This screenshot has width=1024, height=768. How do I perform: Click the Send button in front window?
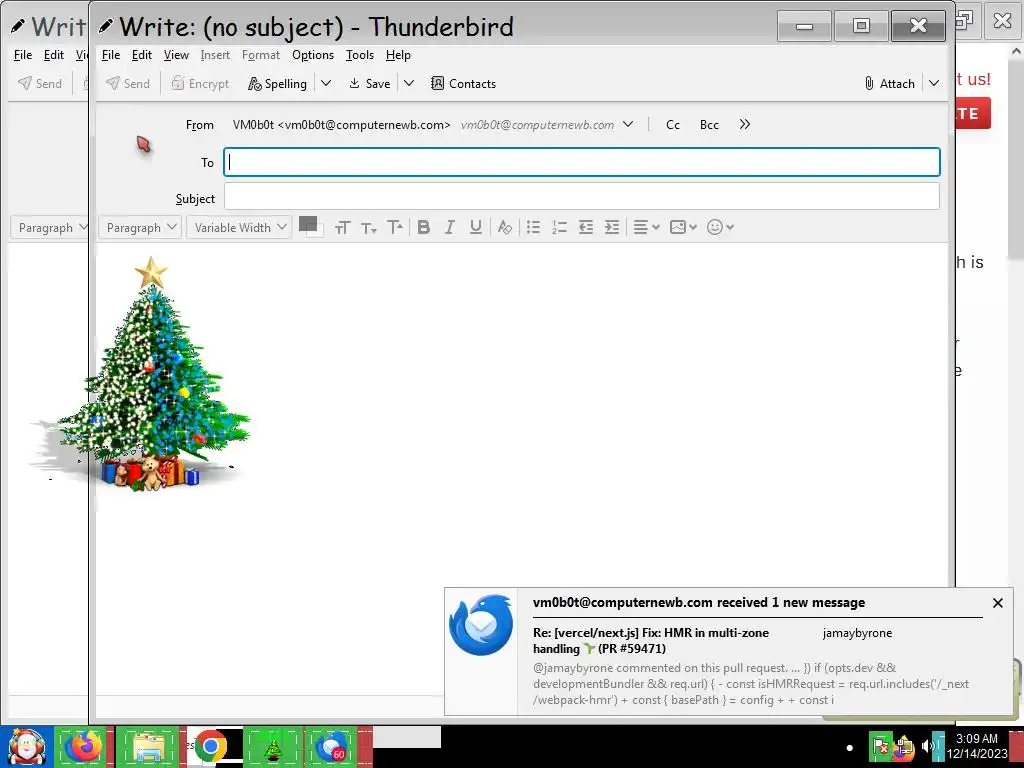click(x=128, y=84)
